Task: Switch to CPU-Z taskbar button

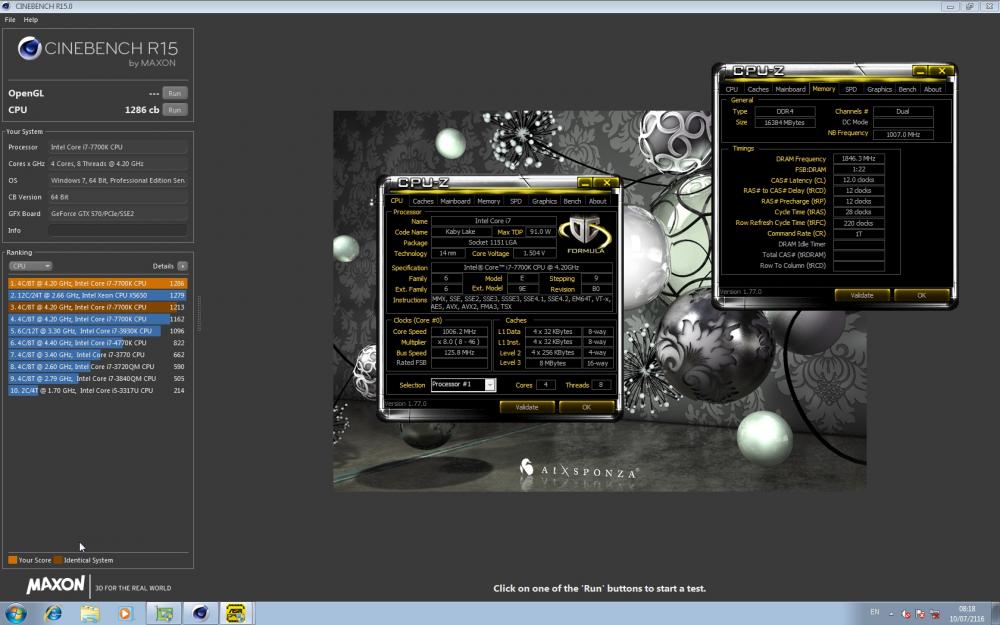Action: coord(236,614)
